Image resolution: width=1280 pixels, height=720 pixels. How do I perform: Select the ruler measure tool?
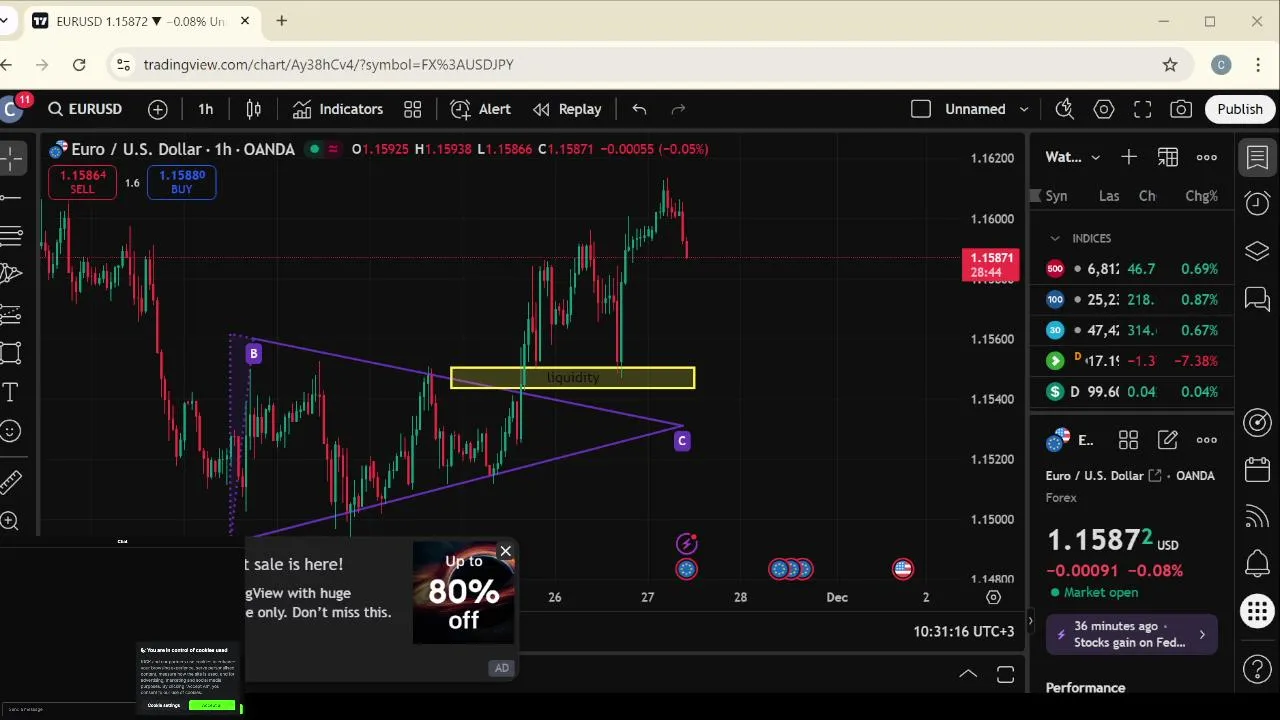(11, 482)
